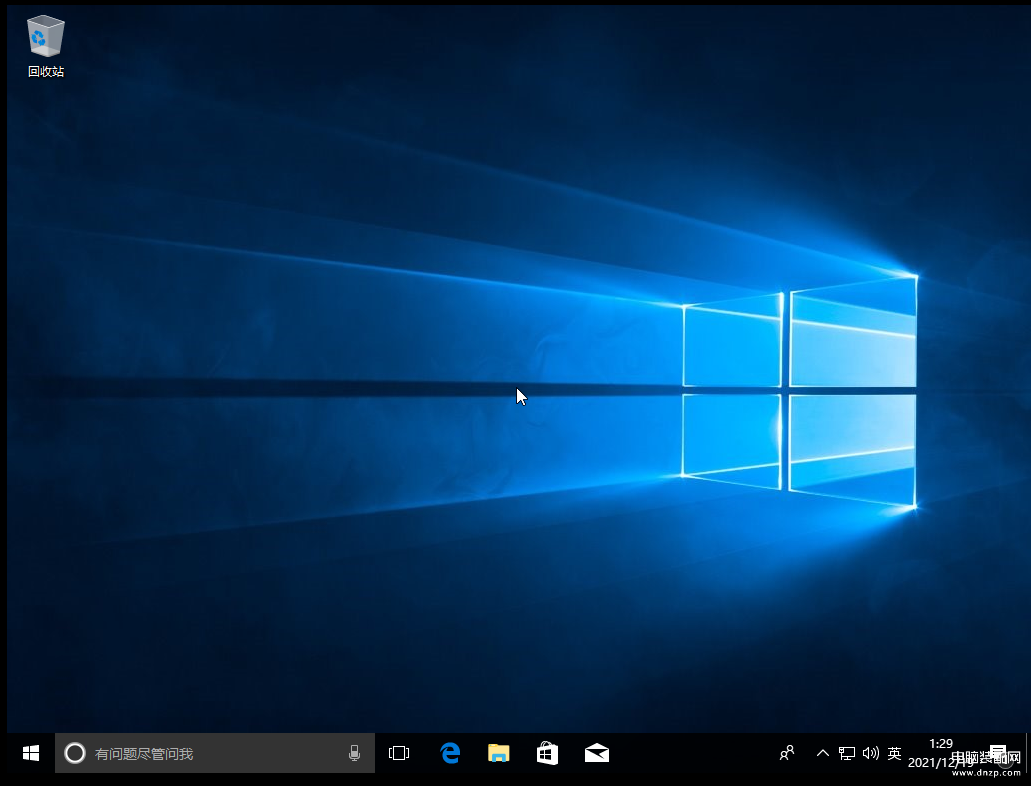
Task: Click the Cortana circle icon
Action: 75,753
